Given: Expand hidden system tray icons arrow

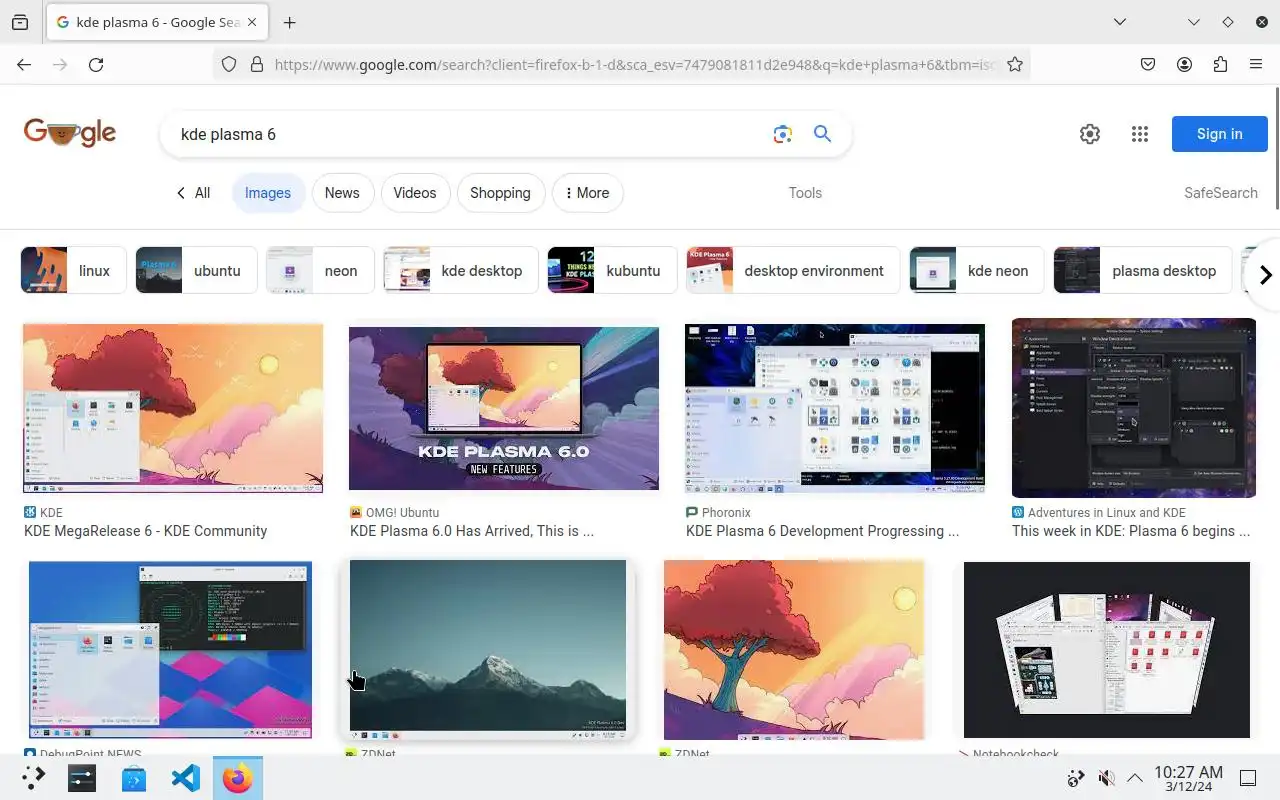Looking at the screenshot, I should pyautogui.click(x=1135, y=778).
